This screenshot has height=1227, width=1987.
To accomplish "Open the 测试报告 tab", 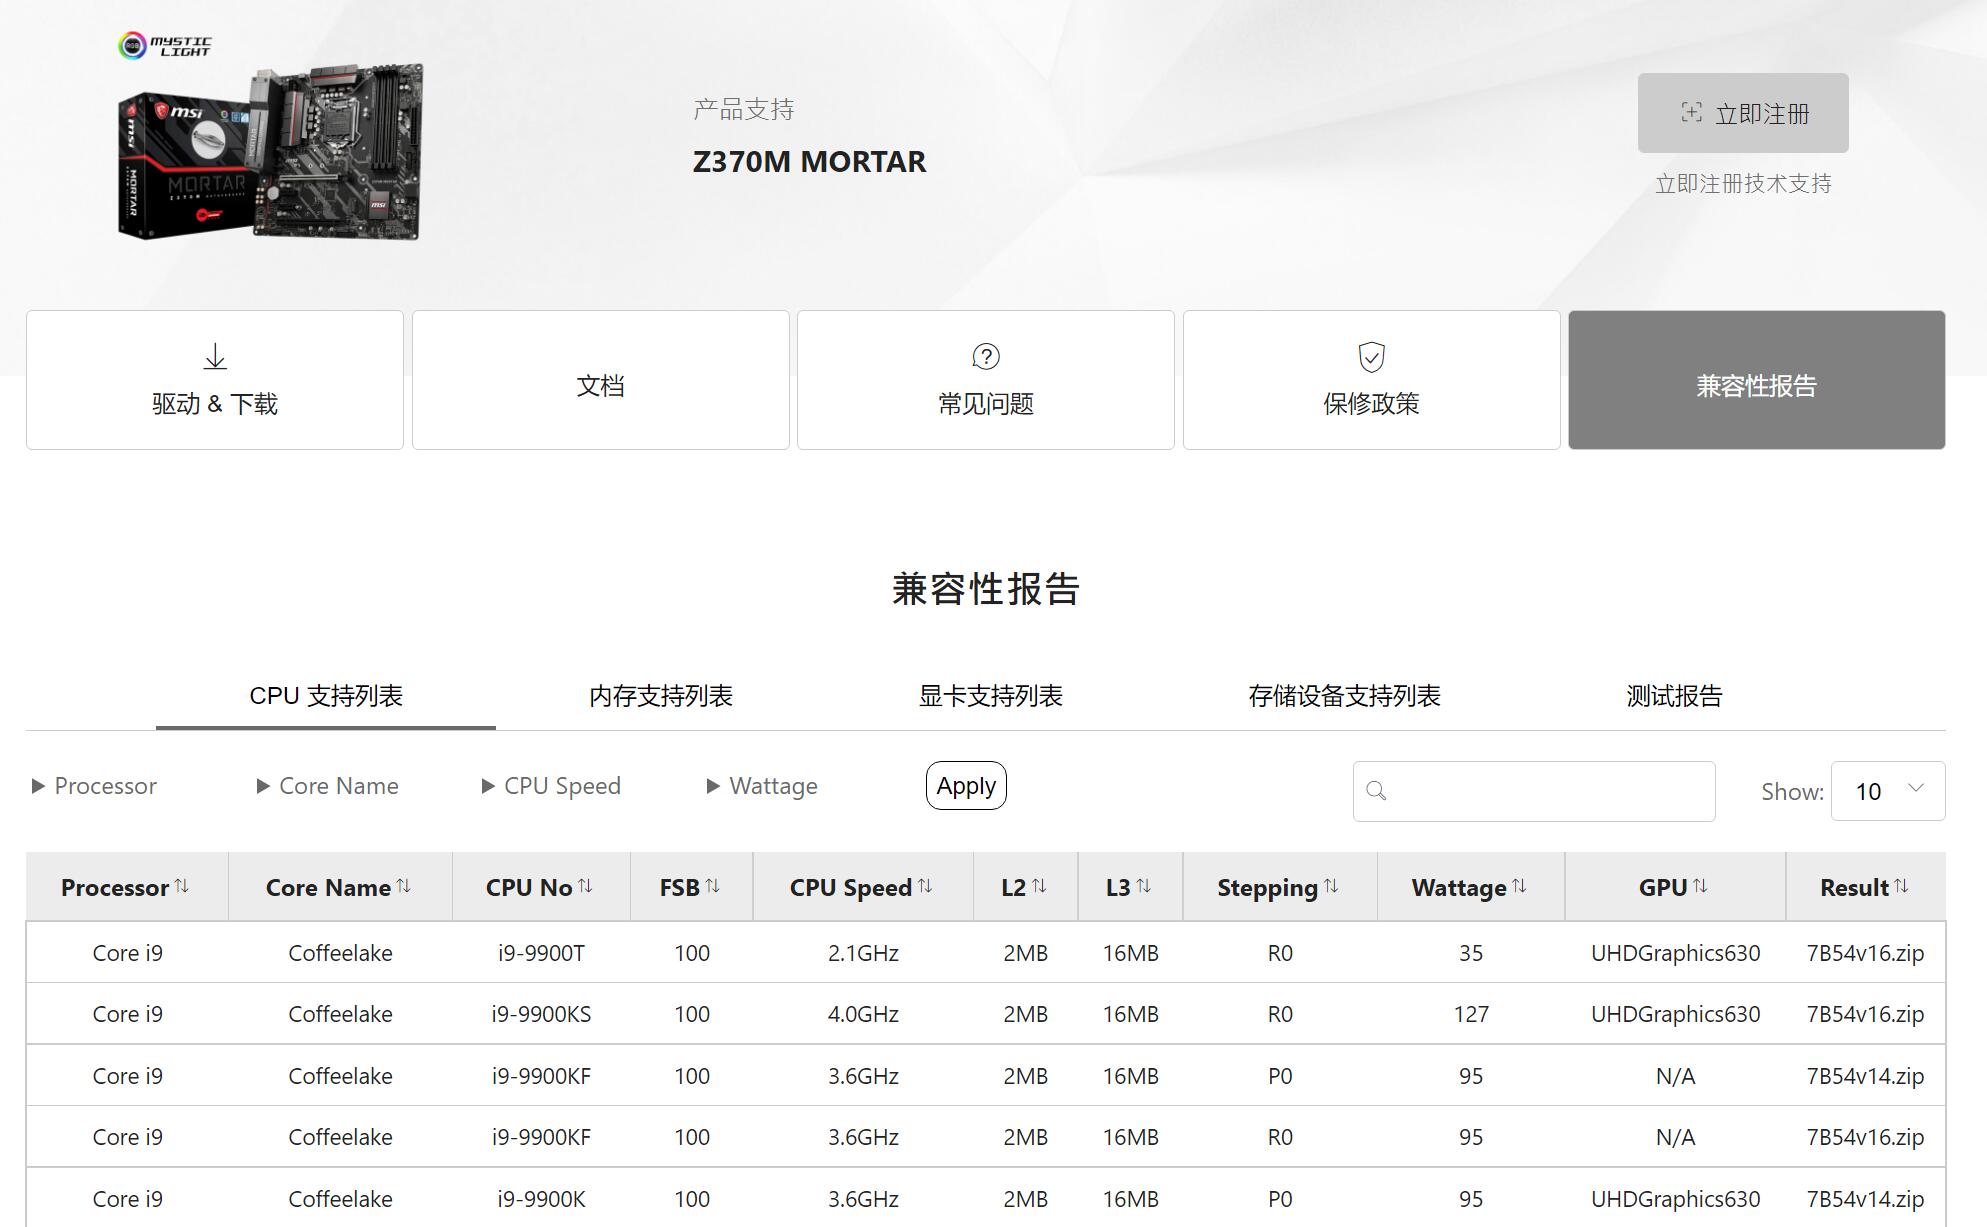I will pyautogui.click(x=1673, y=696).
